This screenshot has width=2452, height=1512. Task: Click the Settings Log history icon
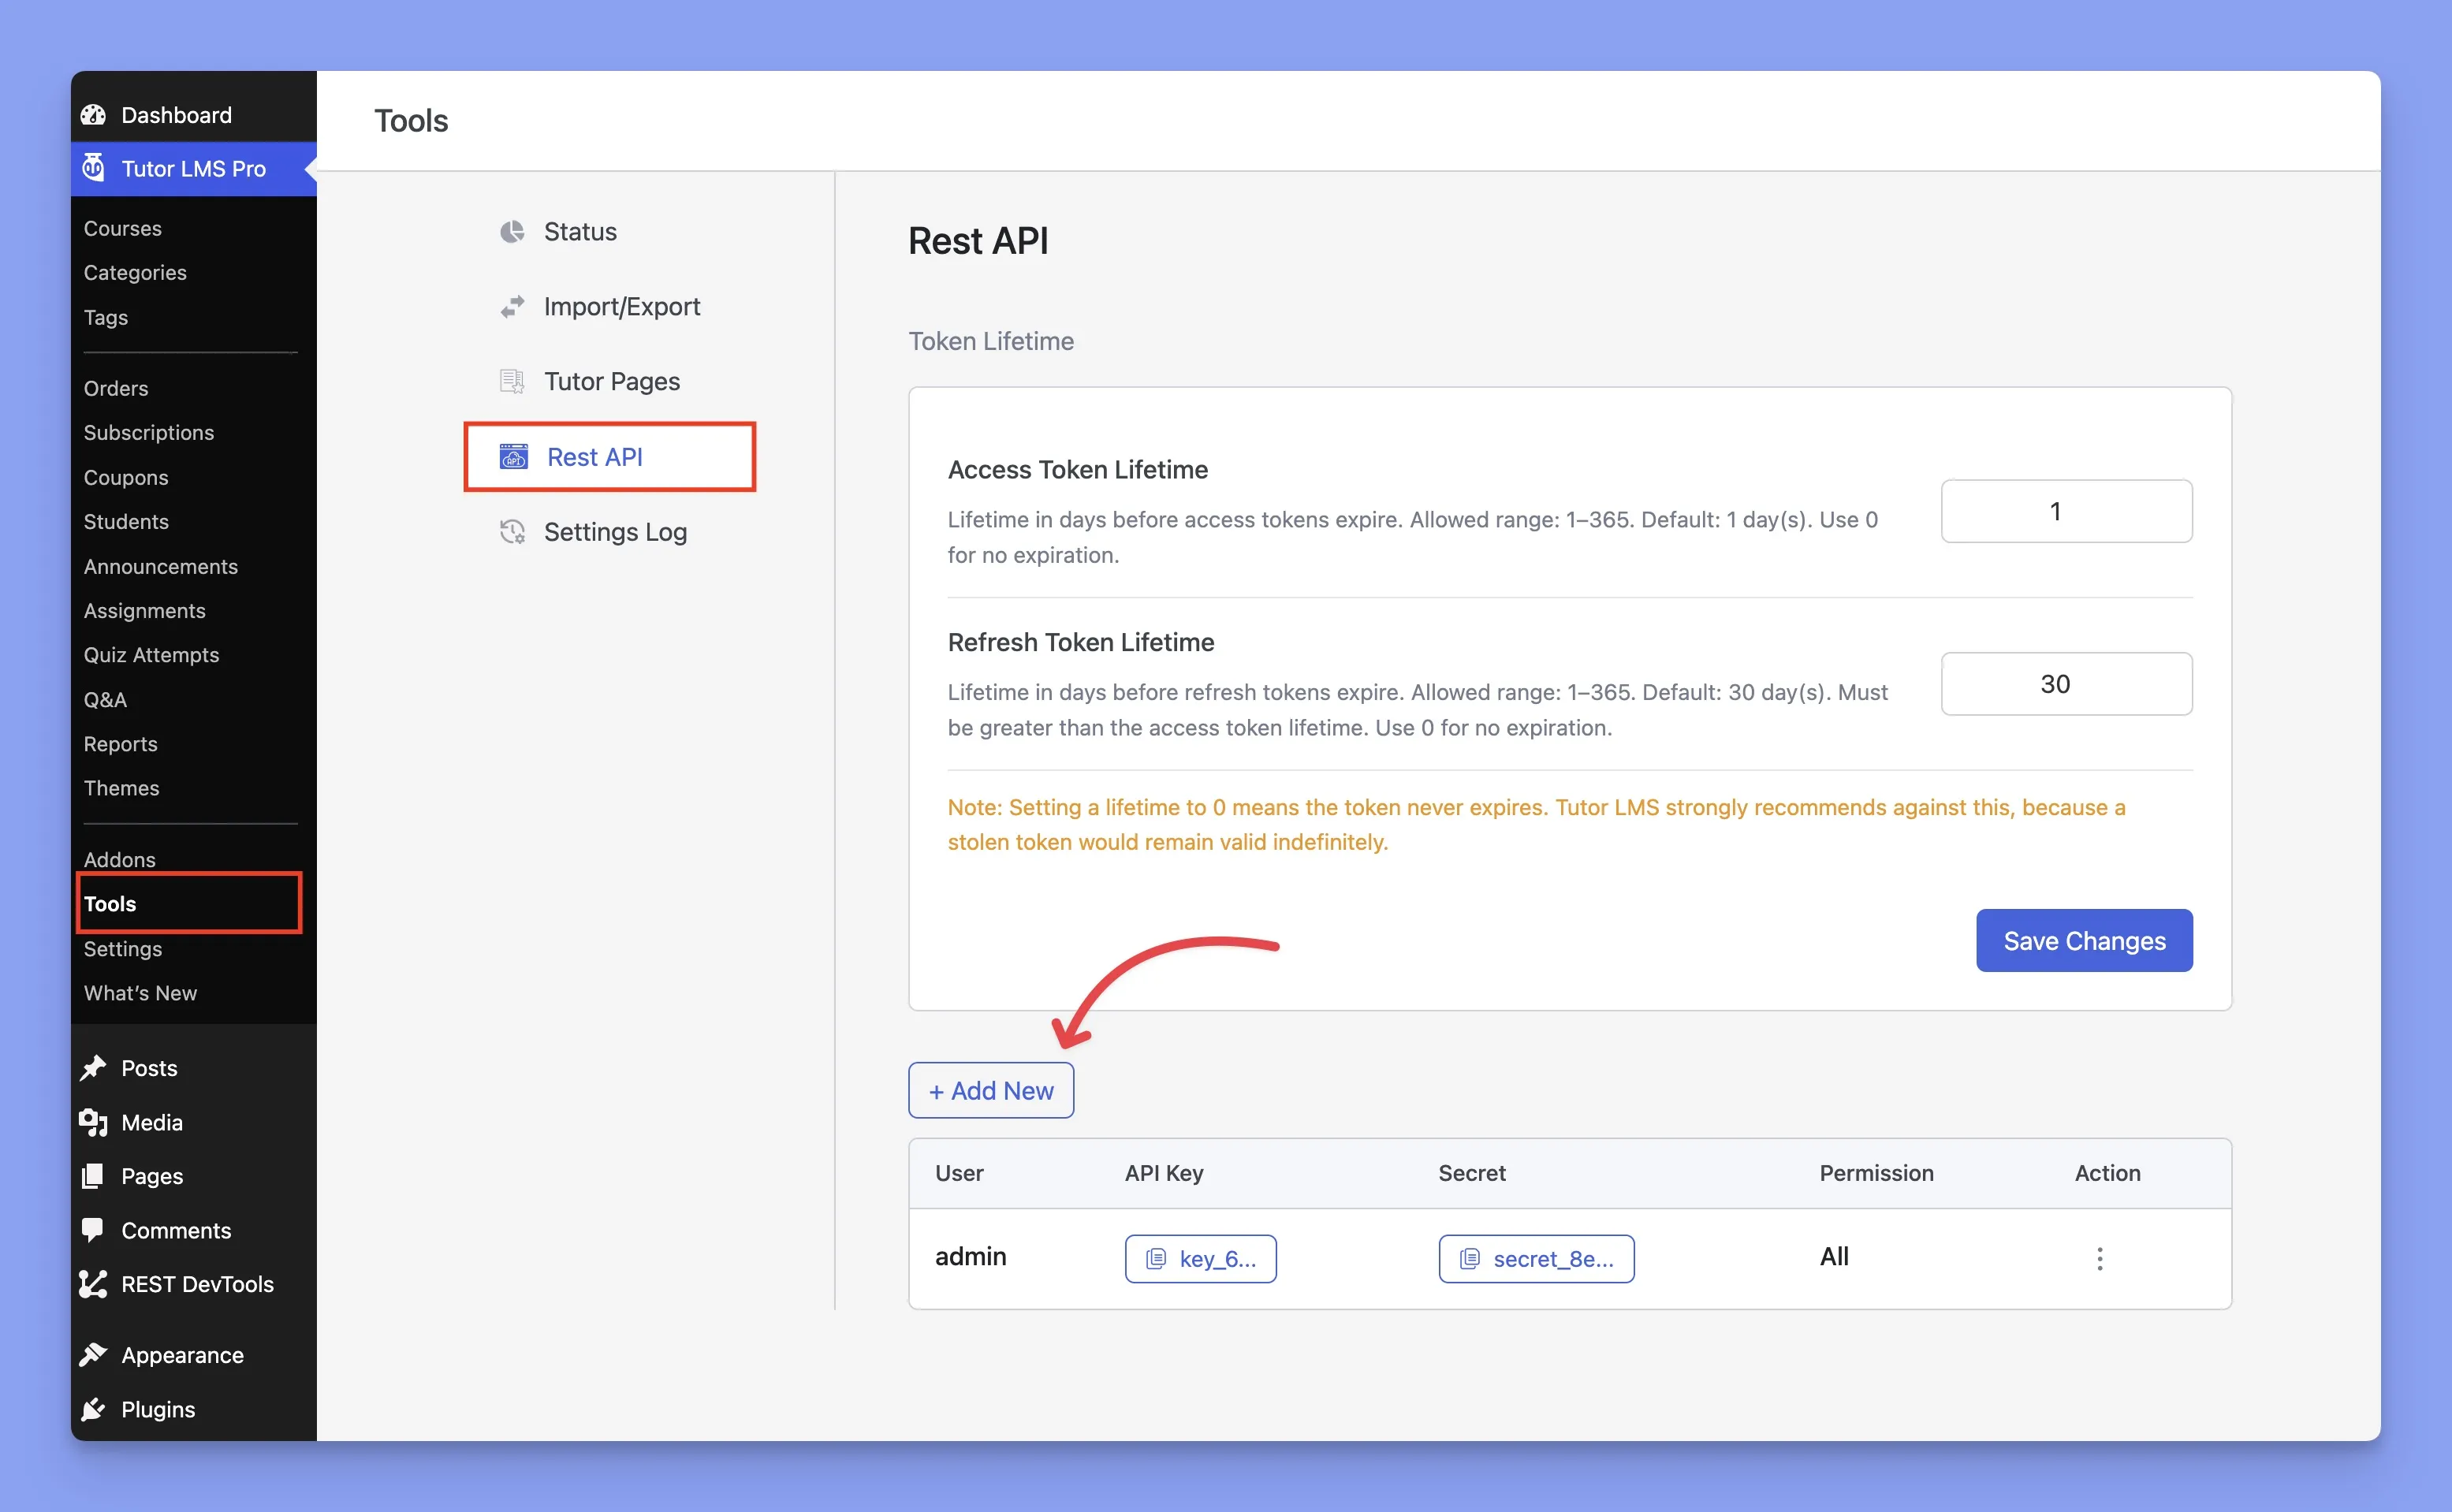(512, 532)
